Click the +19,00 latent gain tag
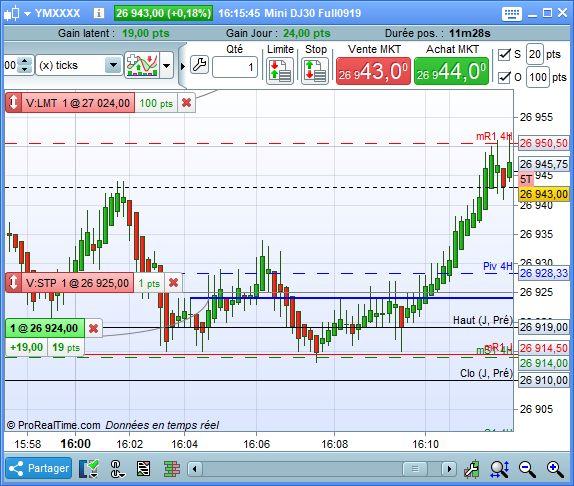This screenshot has height=486, width=574. 26,347
